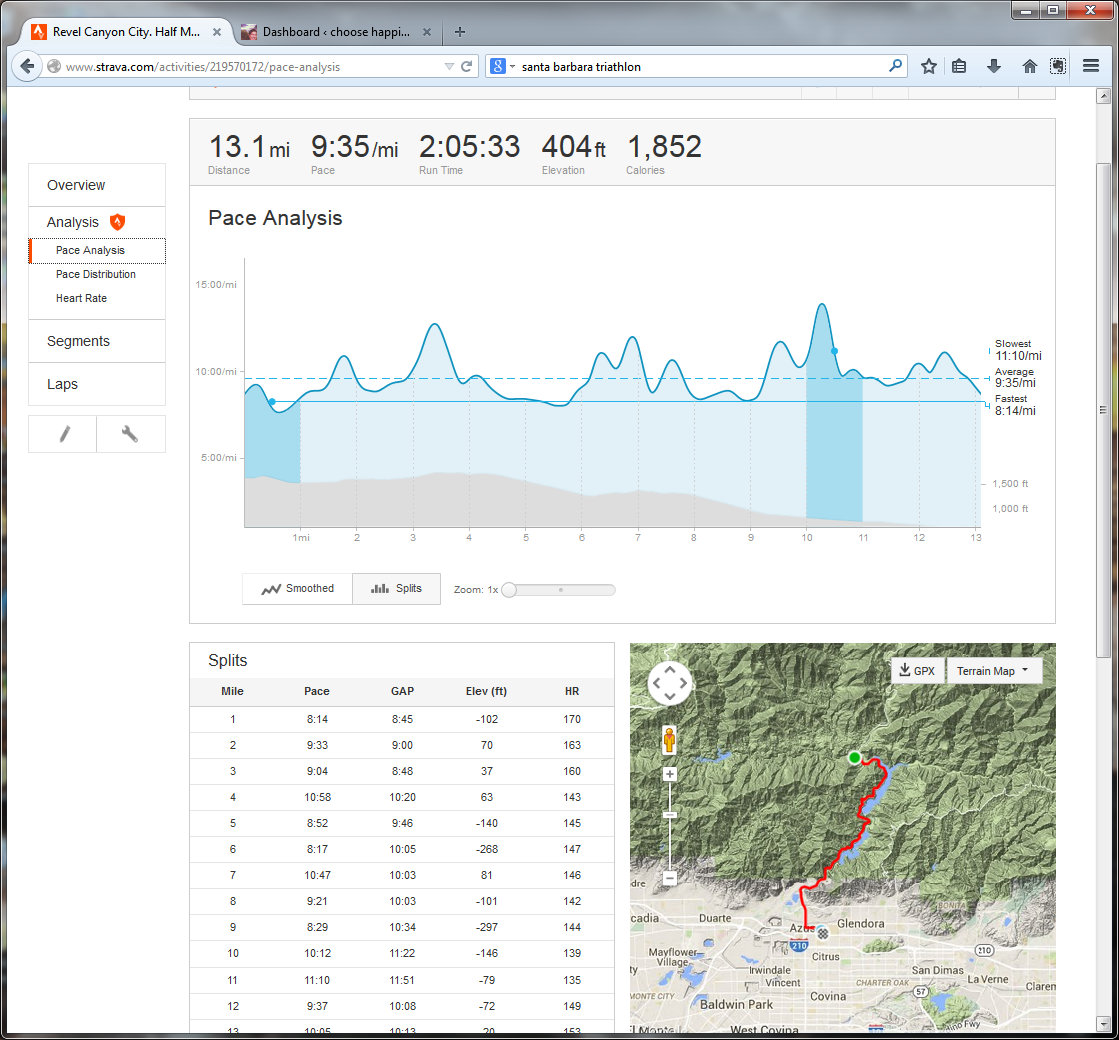Click the Firefox bookmark star icon
1119x1040 pixels.
929,67
